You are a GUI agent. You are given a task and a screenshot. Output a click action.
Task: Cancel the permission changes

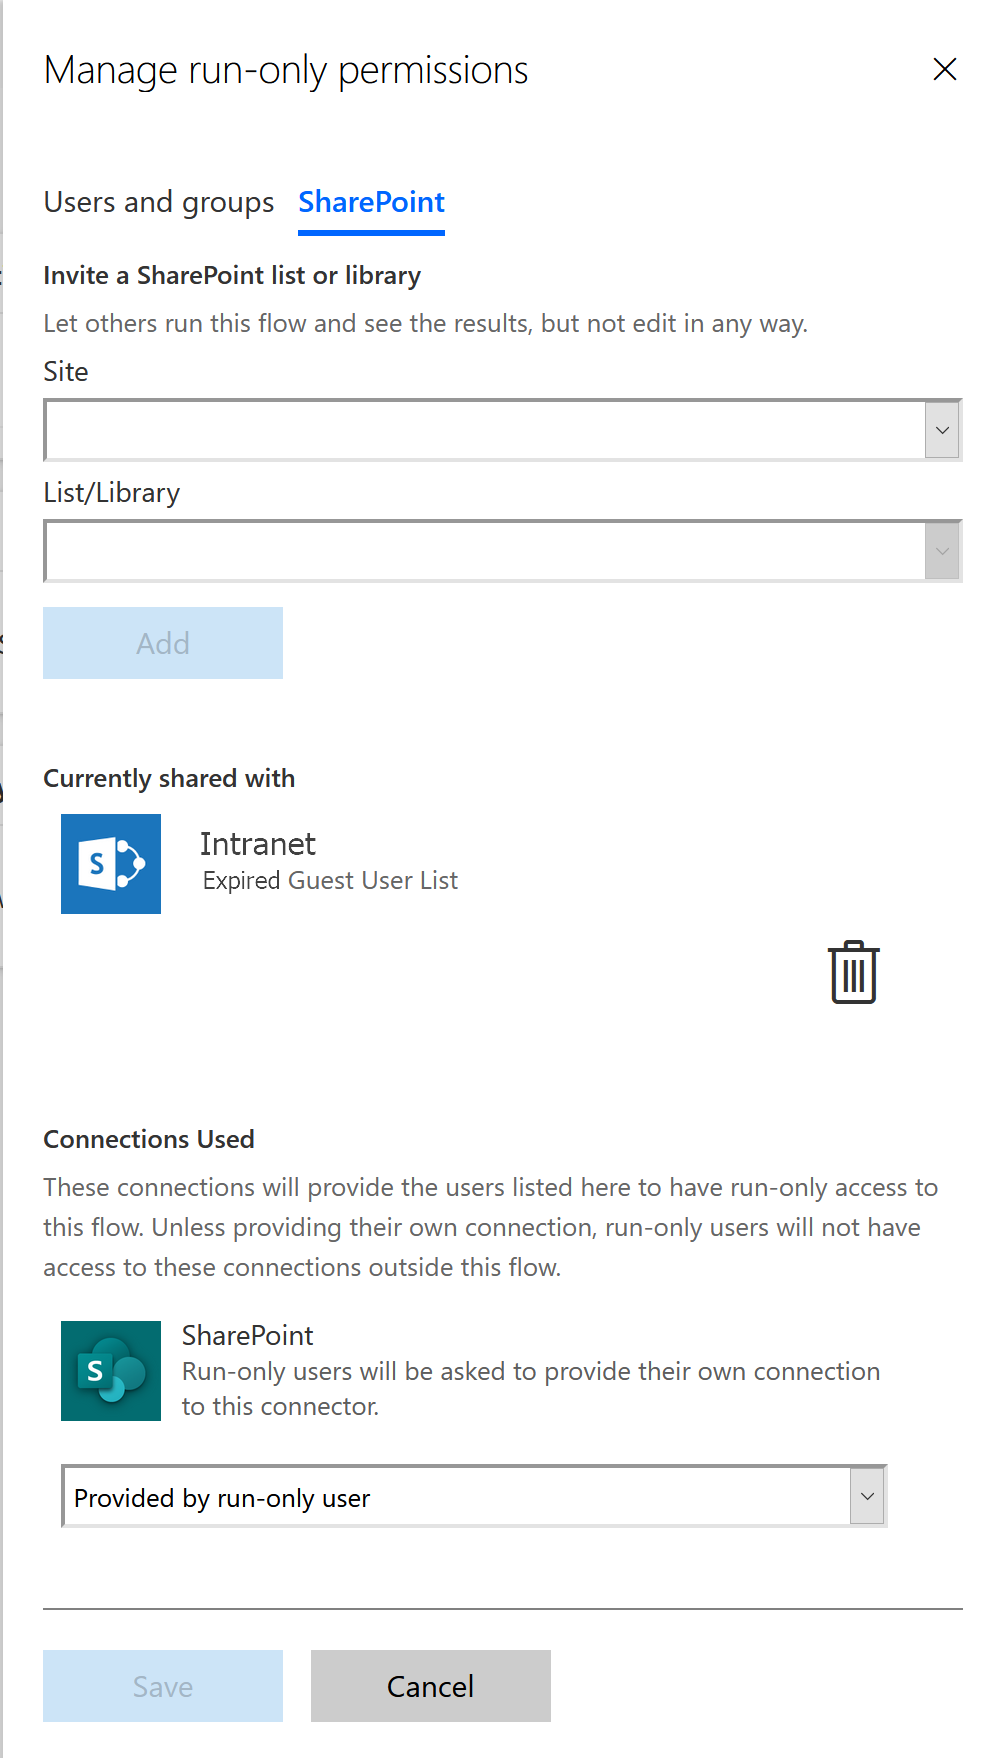coord(431,1686)
